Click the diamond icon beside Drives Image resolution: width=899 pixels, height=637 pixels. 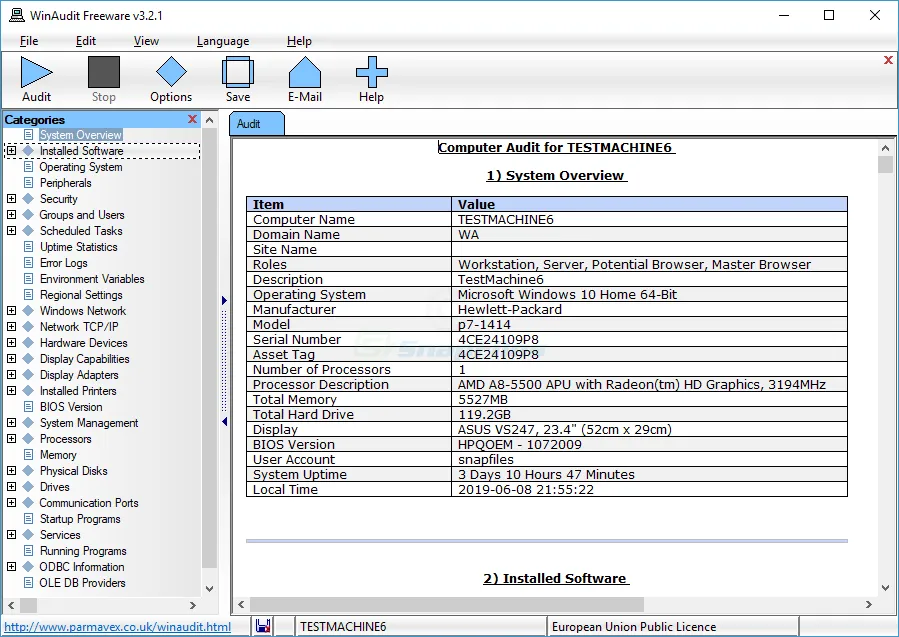(28, 487)
